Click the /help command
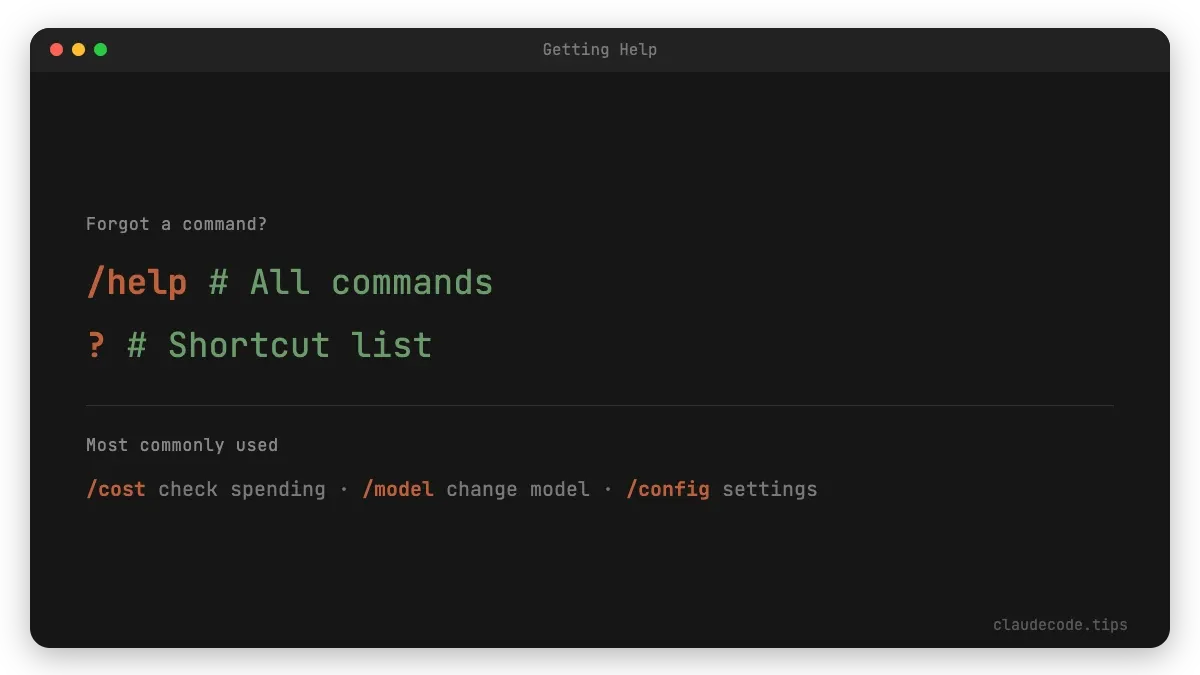Image resolution: width=1200 pixels, height=675 pixels. point(136,283)
